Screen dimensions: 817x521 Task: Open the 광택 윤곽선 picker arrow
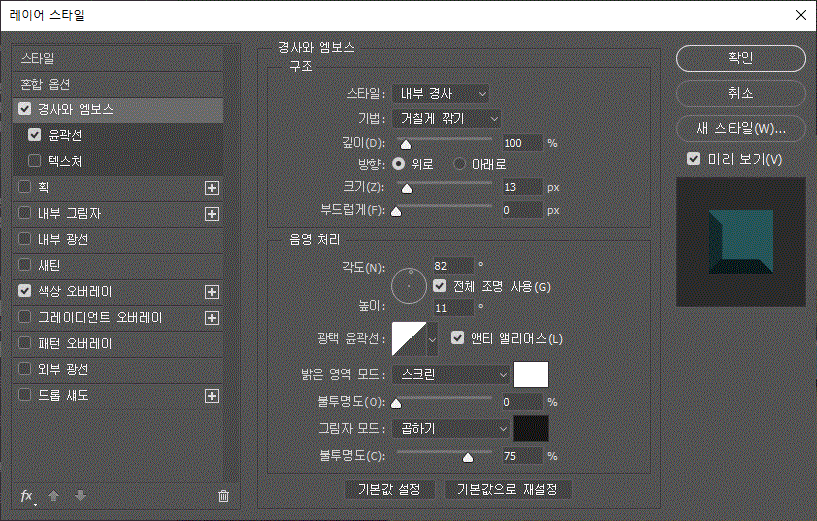click(432, 339)
